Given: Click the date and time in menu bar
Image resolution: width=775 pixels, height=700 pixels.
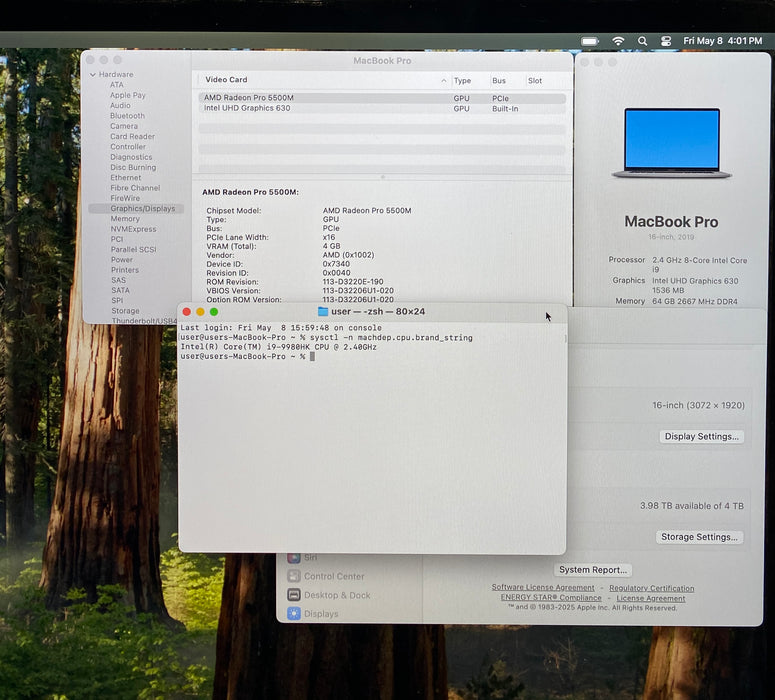Looking at the screenshot, I should tap(722, 41).
